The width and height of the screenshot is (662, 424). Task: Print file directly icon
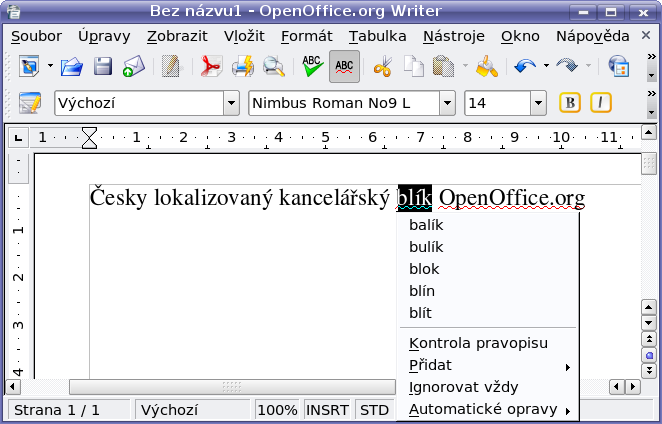(243, 66)
